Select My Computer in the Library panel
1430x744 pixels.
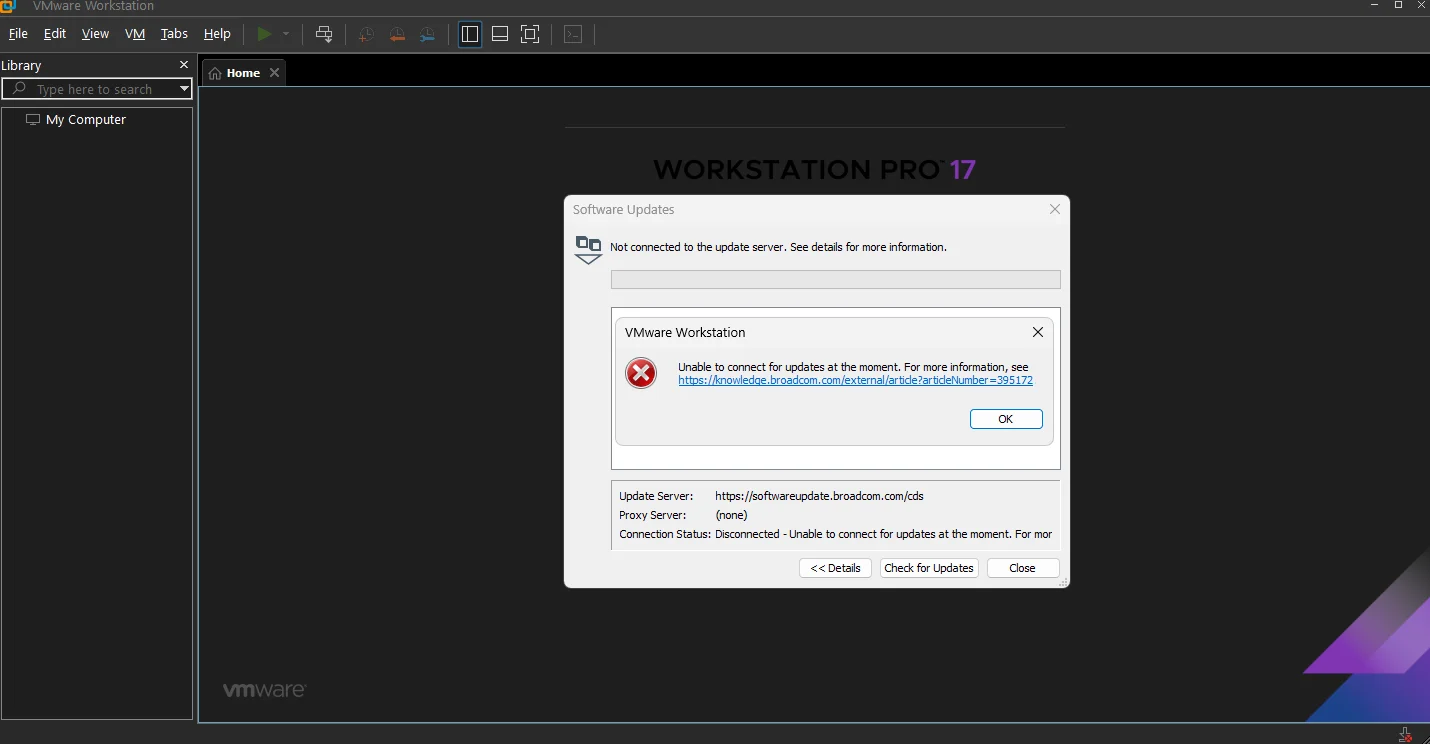pos(85,119)
